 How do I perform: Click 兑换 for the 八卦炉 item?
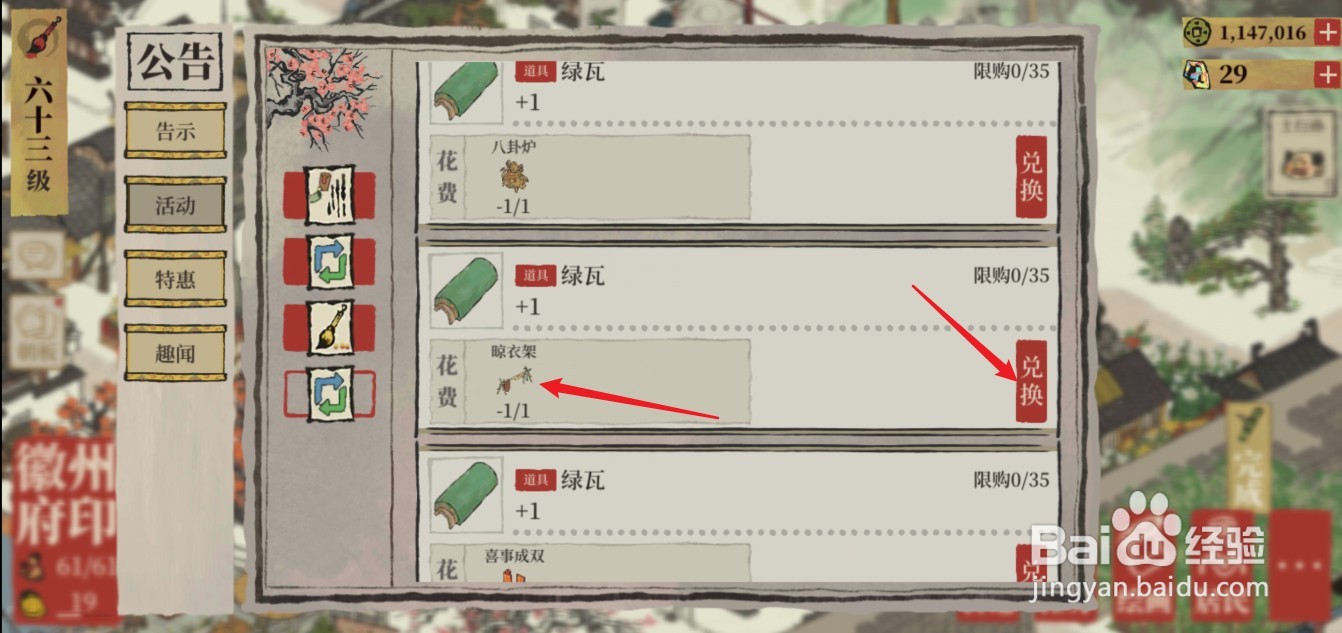click(x=1031, y=176)
